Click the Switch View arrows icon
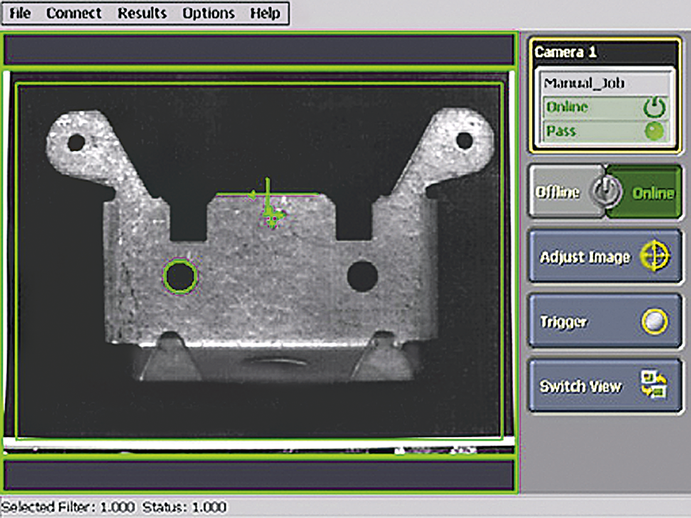This screenshot has height=518, width=691. (653, 387)
